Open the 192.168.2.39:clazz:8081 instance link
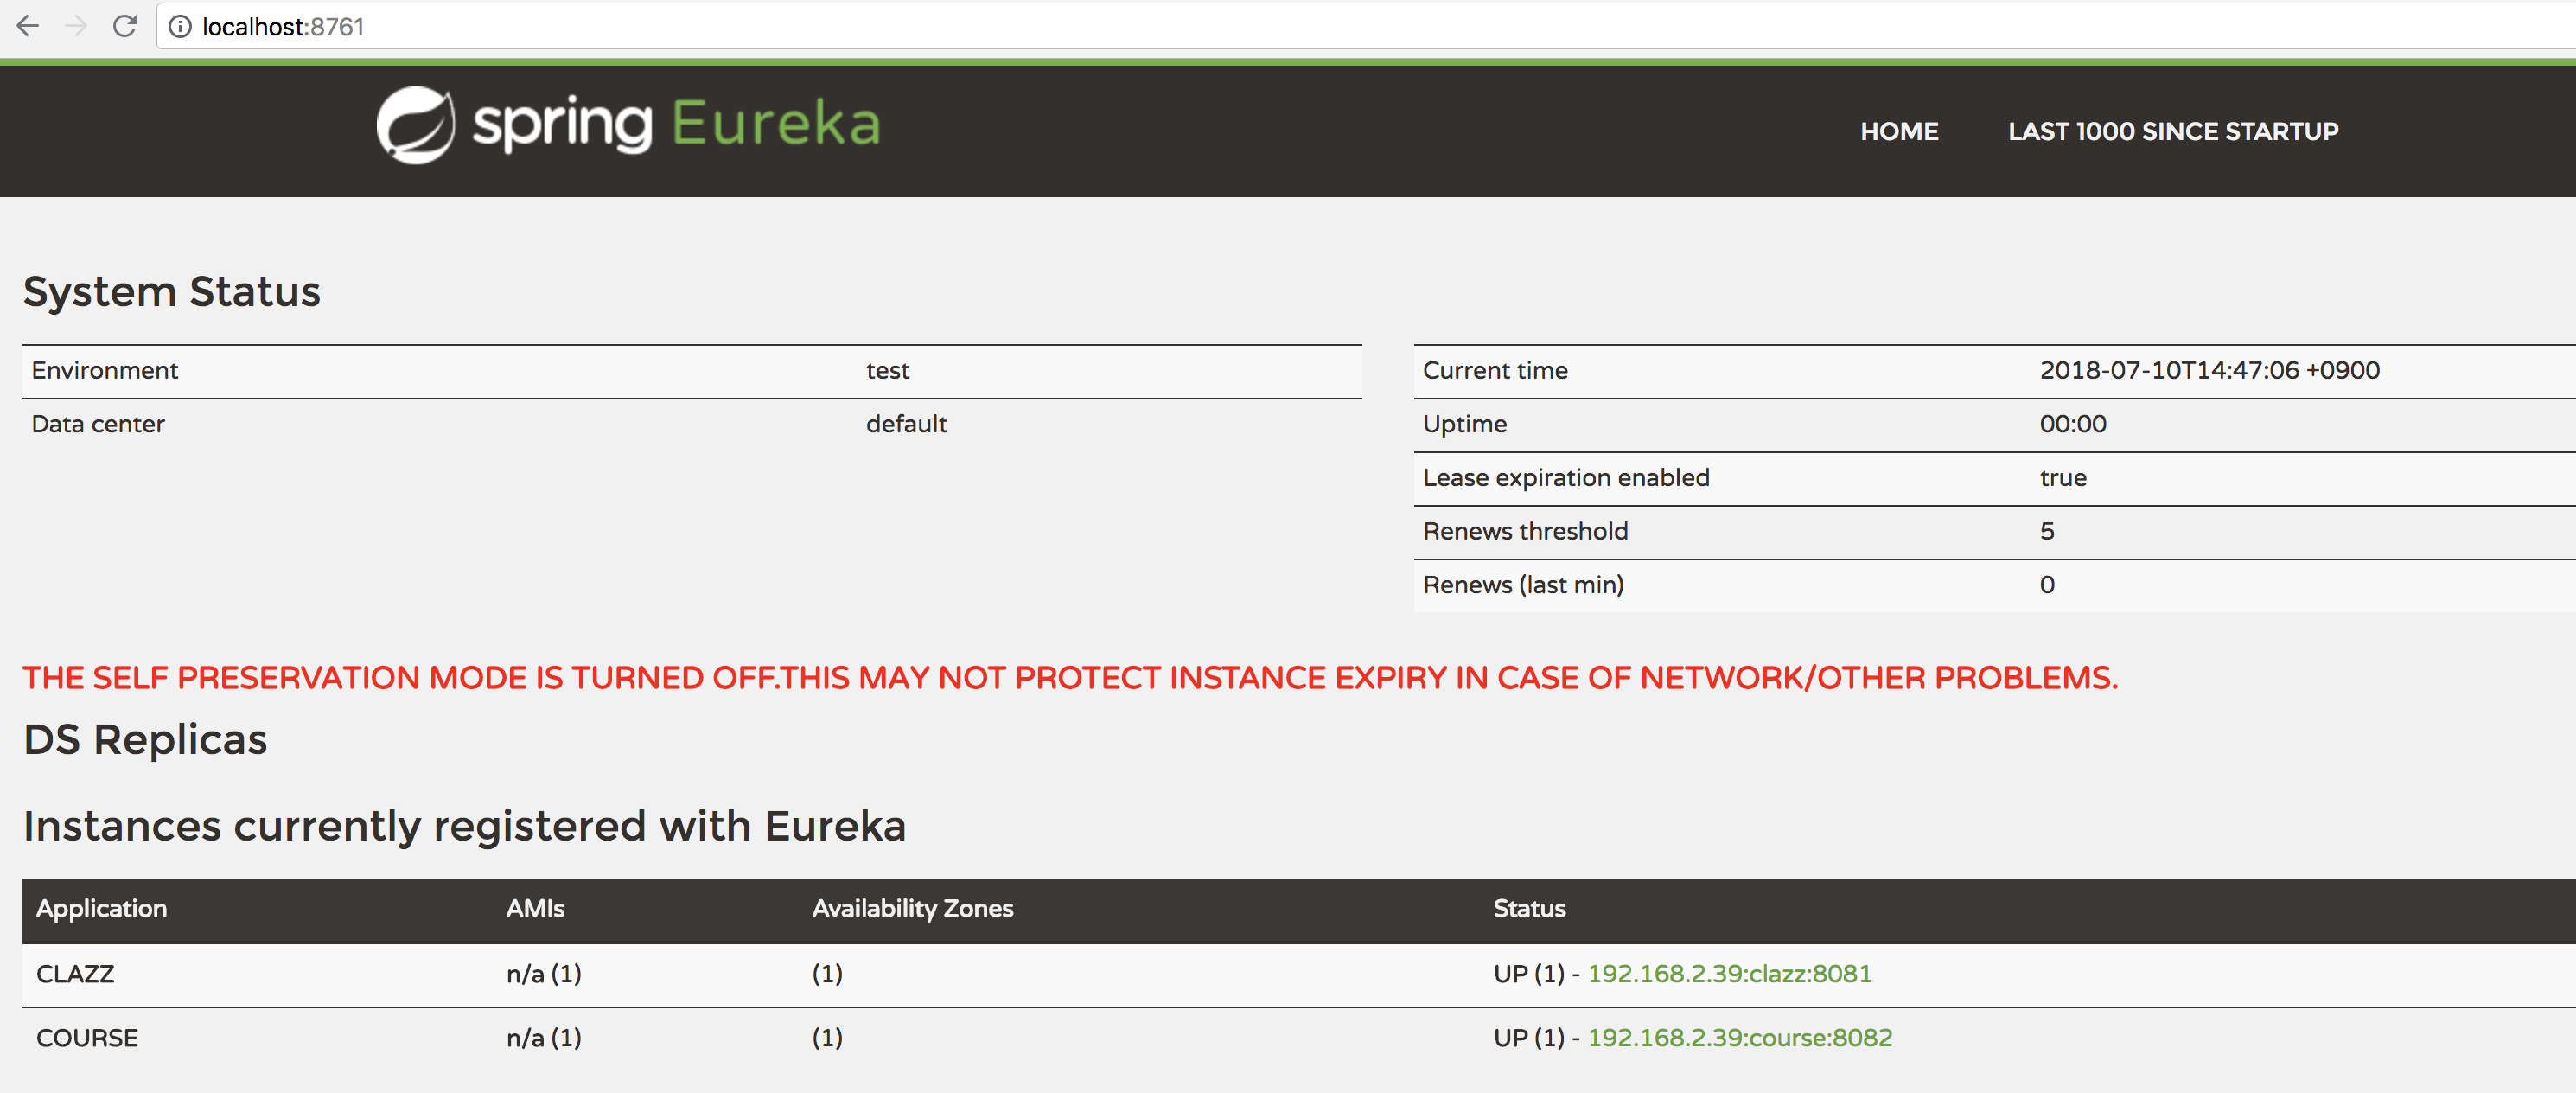Image resolution: width=2576 pixels, height=1093 pixels. [x=1728, y=973]
